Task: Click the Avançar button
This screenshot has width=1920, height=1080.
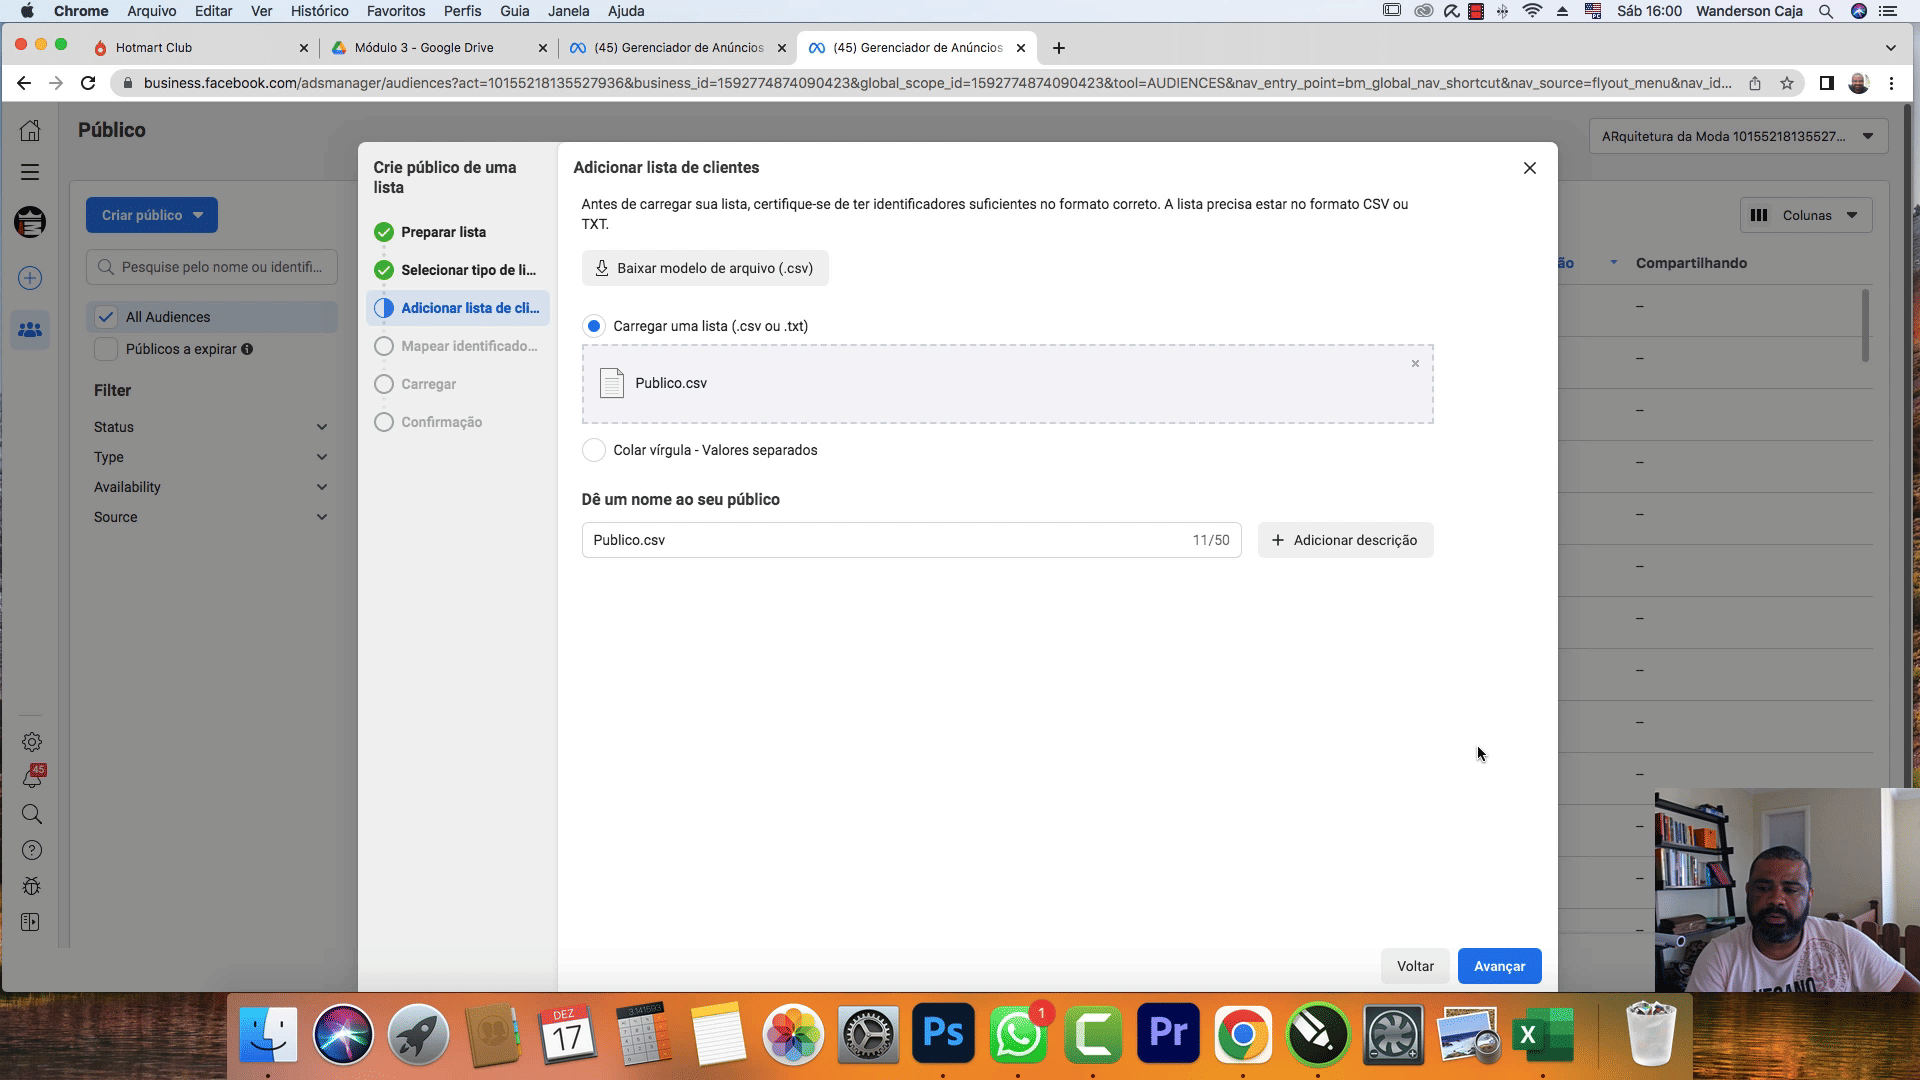Action: [1499, 966]
